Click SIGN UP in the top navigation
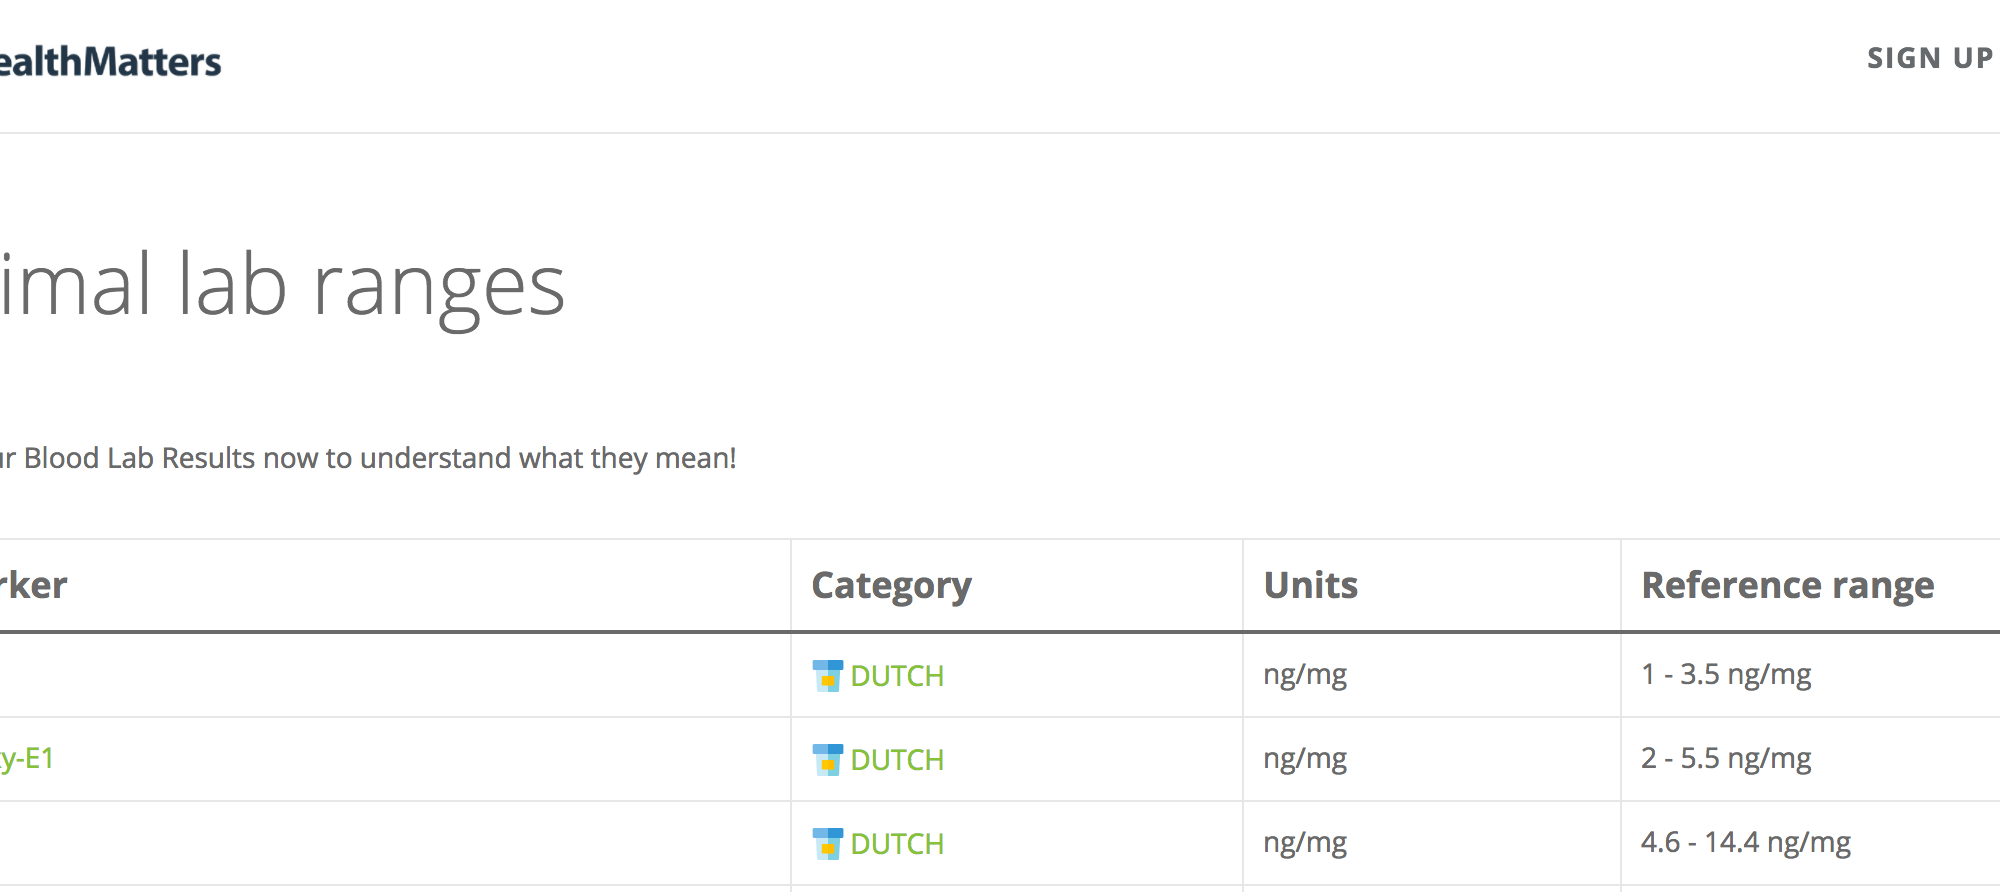The height and width of the screenshot is (892, 2000). tap(1929, 59)
